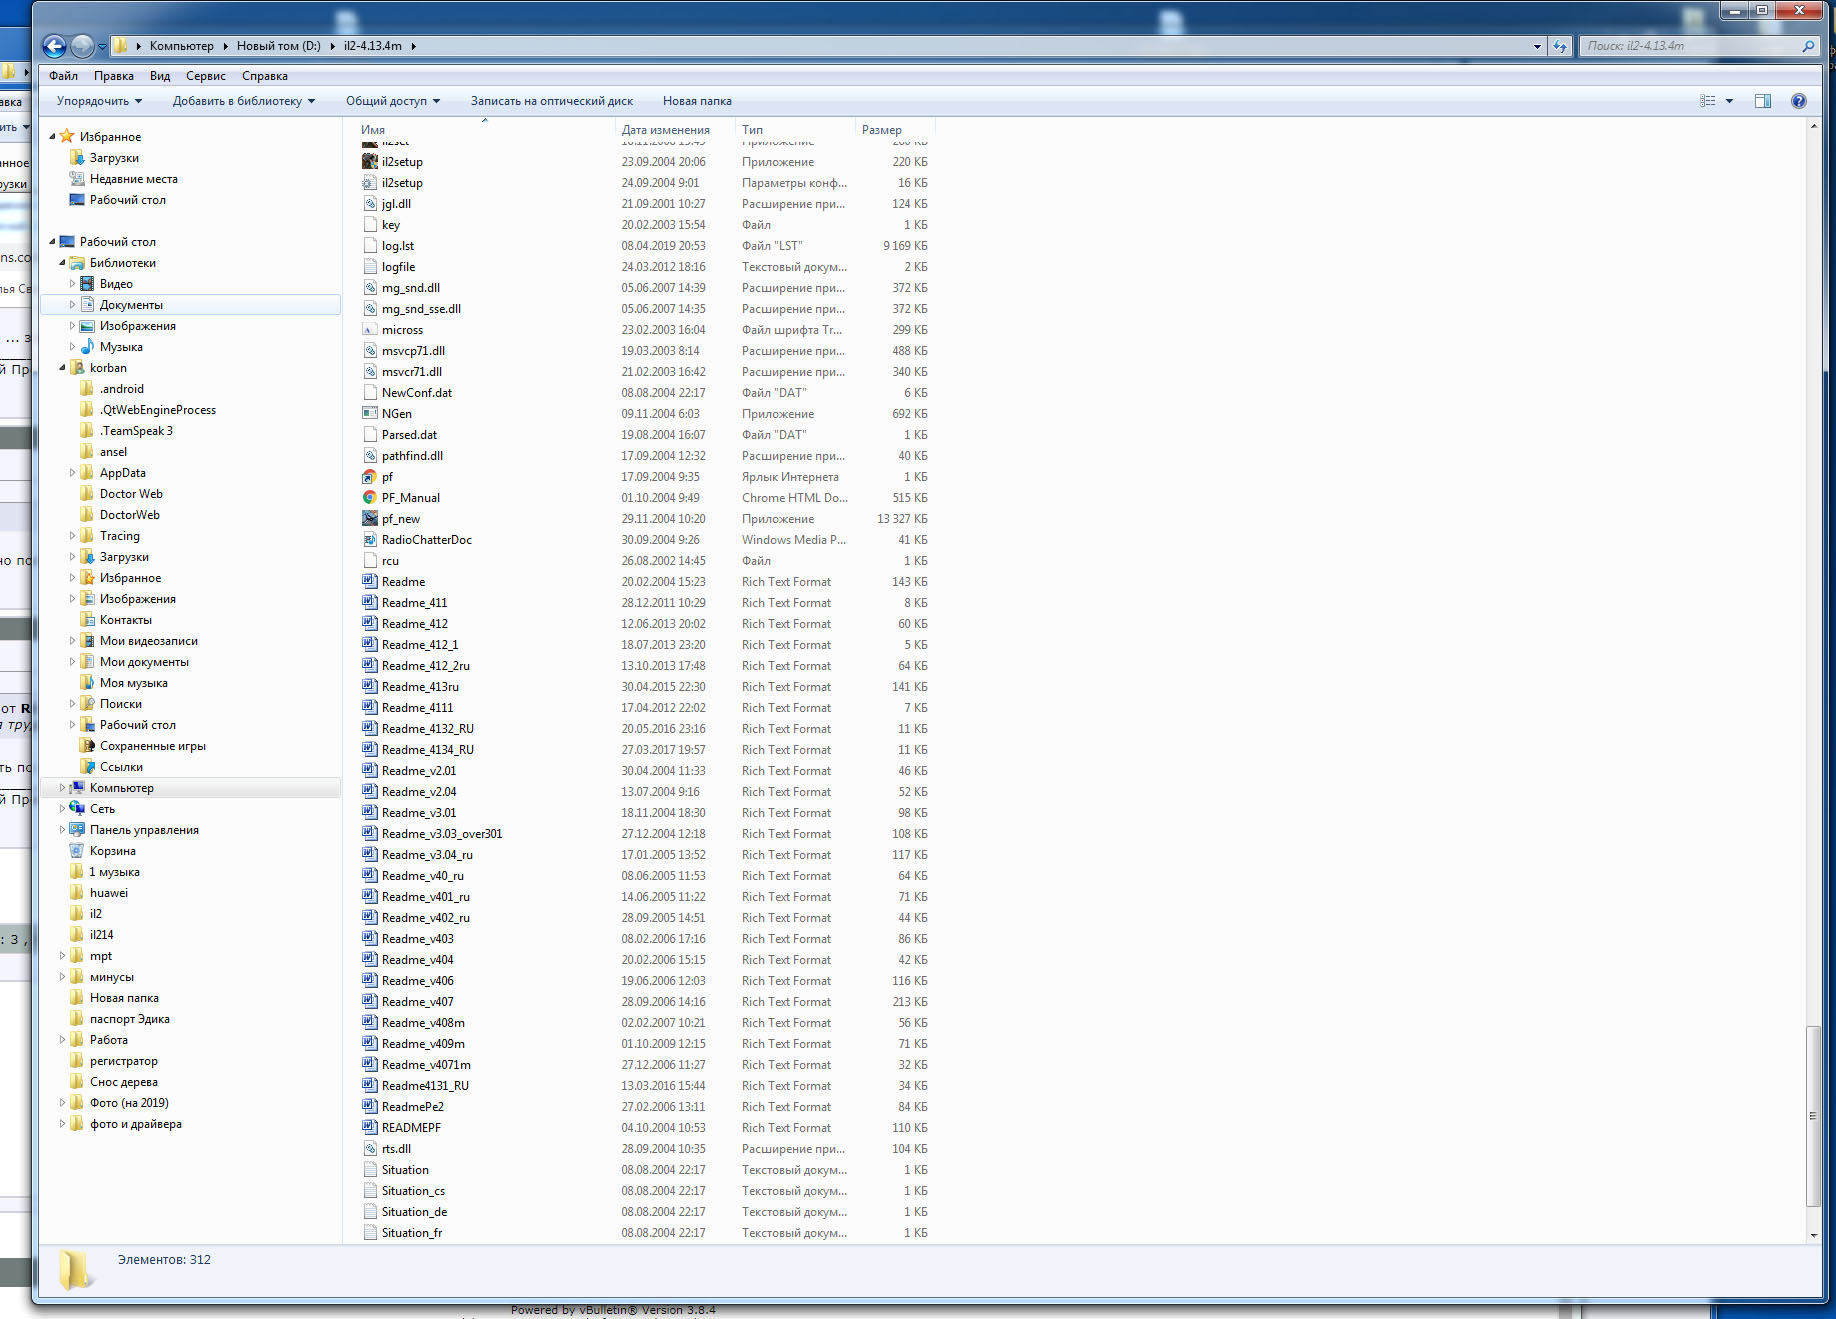Open the Добавить в библиотеку dropdown
1836x1319 pixels.
click(x=244, y=101)
